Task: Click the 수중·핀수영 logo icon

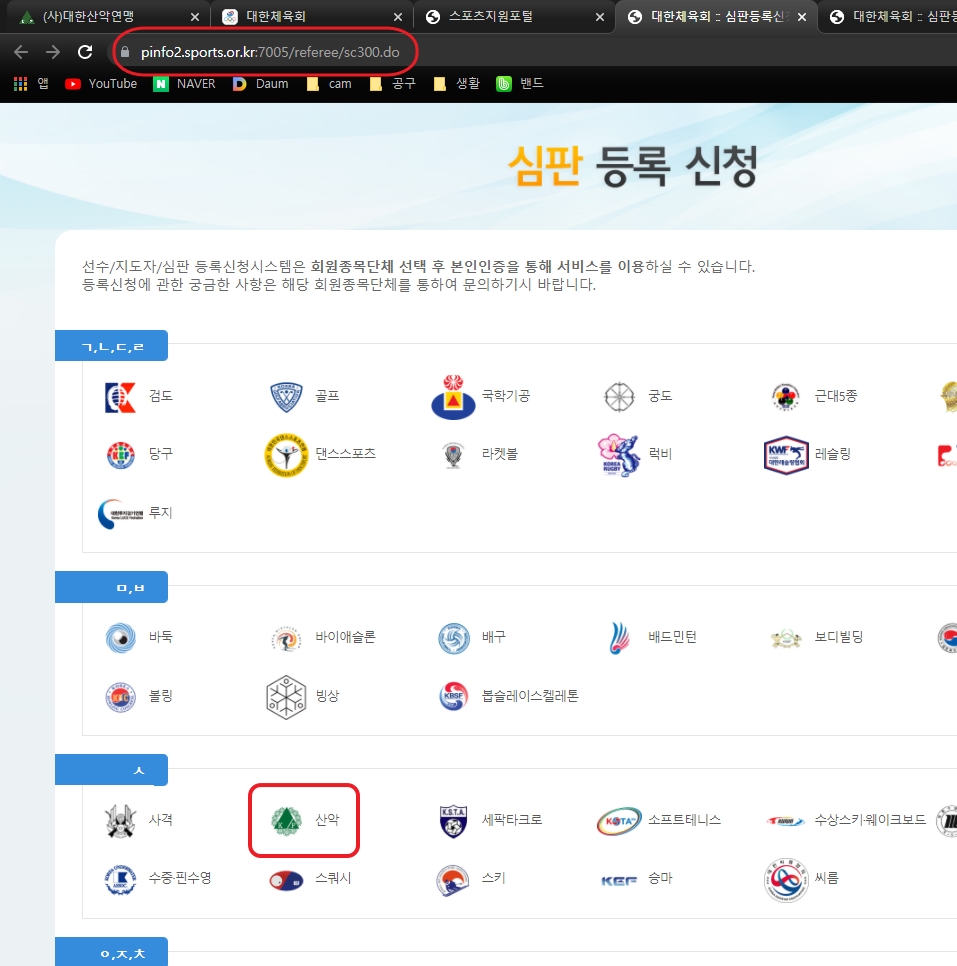Action: click(x=120, y=879)
